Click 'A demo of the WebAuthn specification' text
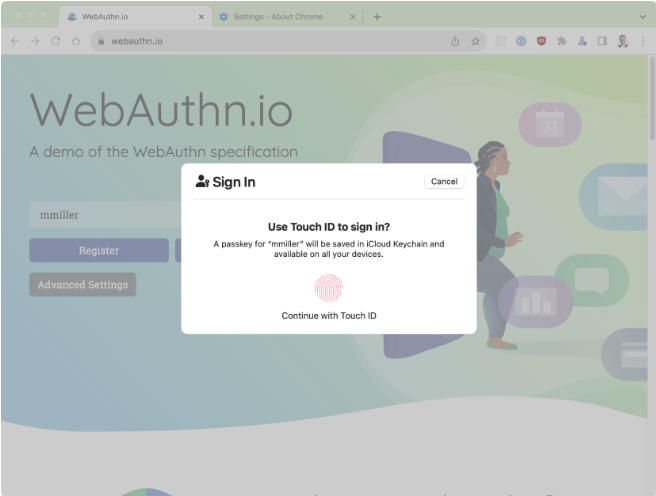 (164, 152)
